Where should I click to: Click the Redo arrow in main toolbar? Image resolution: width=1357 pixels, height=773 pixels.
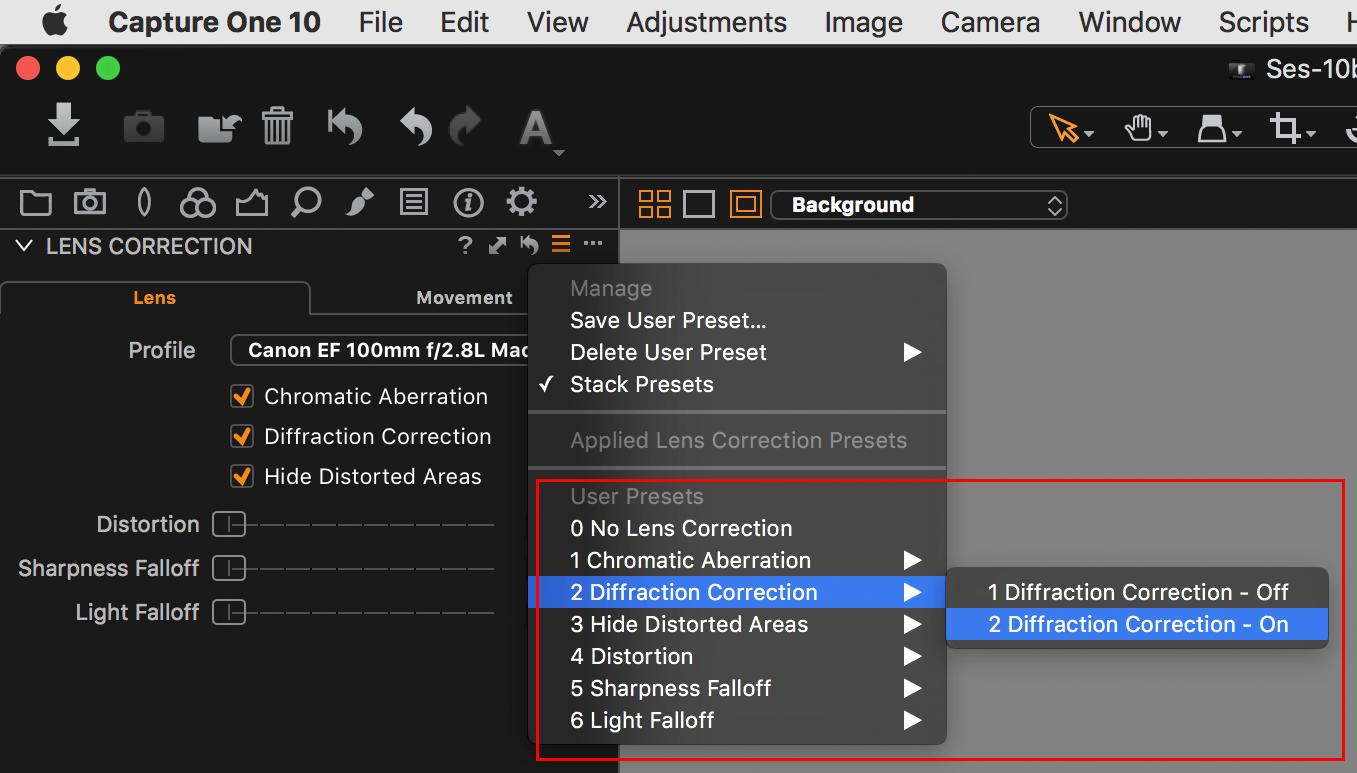tap(465, 127)
